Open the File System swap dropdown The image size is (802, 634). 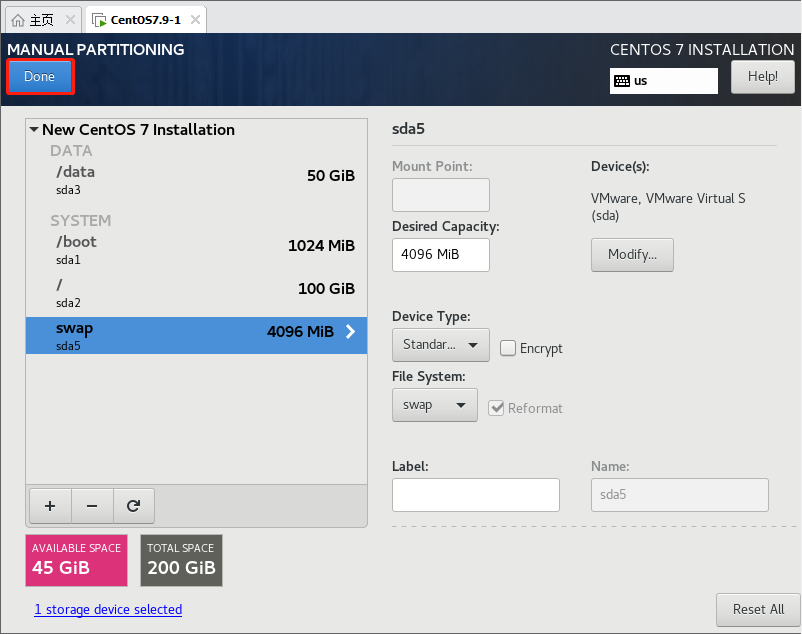tap(434, 405)
